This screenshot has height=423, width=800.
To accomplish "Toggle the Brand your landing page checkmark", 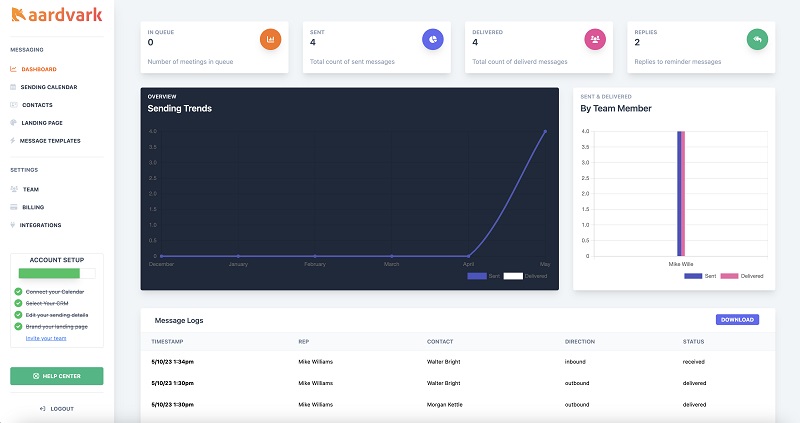I will coord(18,326).
